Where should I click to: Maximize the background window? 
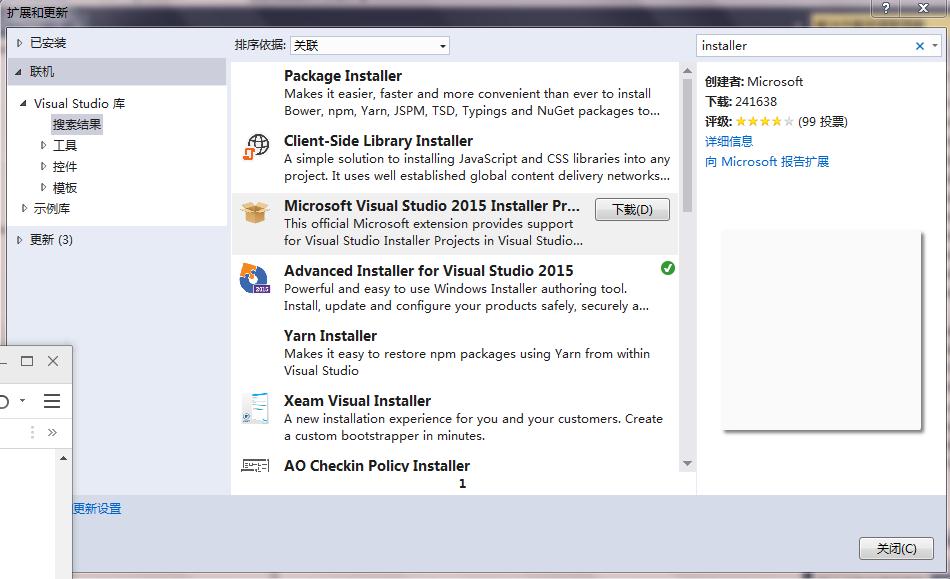pos(27,361)
